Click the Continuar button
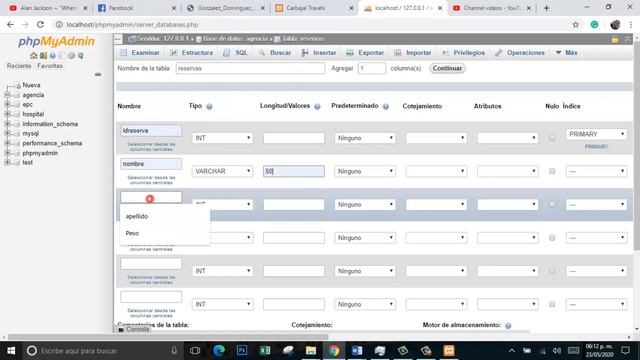 tap(447, 68)
